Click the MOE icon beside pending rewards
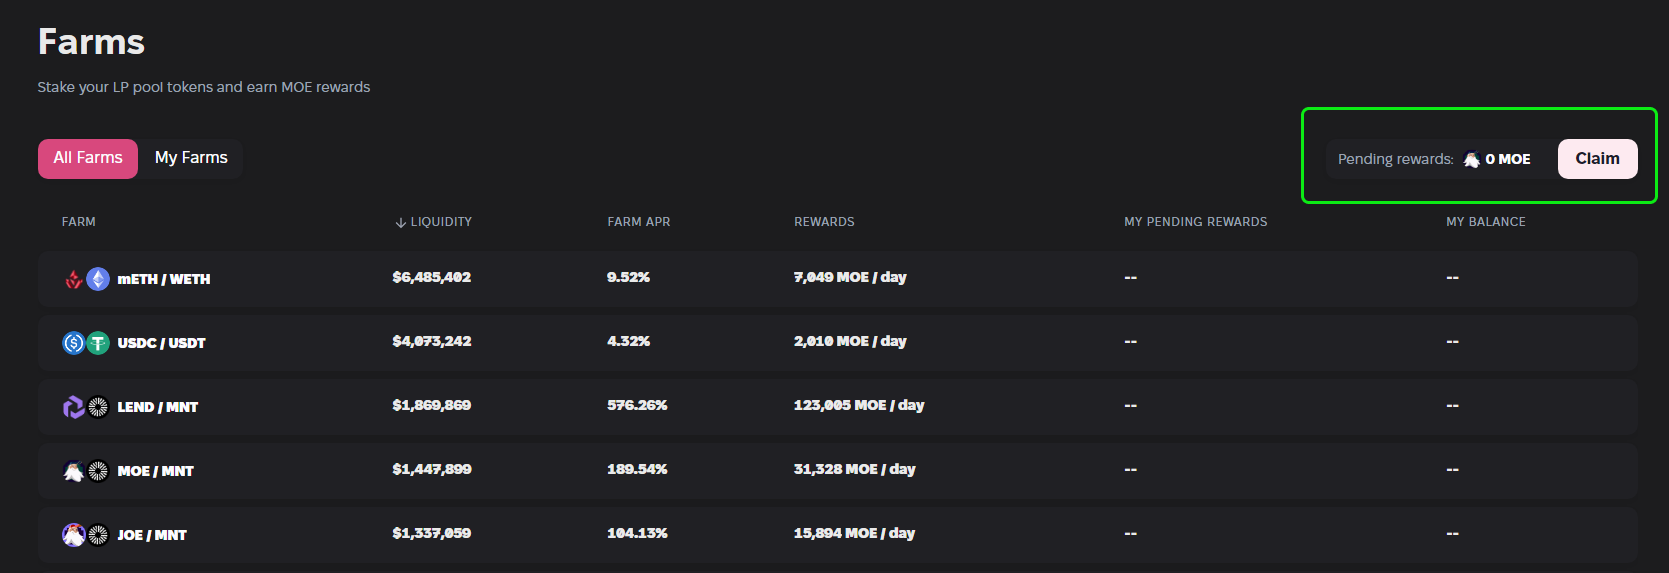Viewport: 1669px width, 573px height. [x=1471, y=159]
